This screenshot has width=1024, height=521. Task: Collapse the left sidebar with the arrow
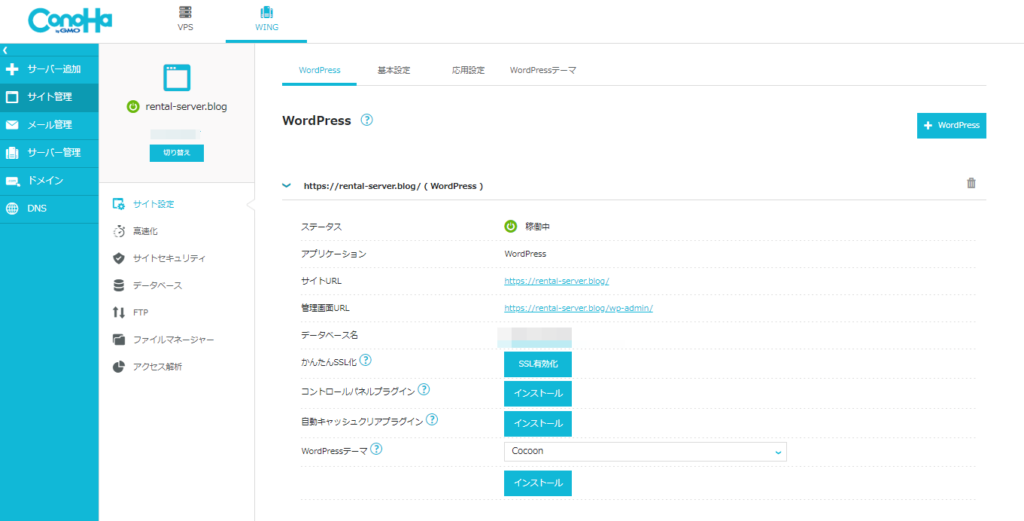pyautogui.click(x=5, y=50)
